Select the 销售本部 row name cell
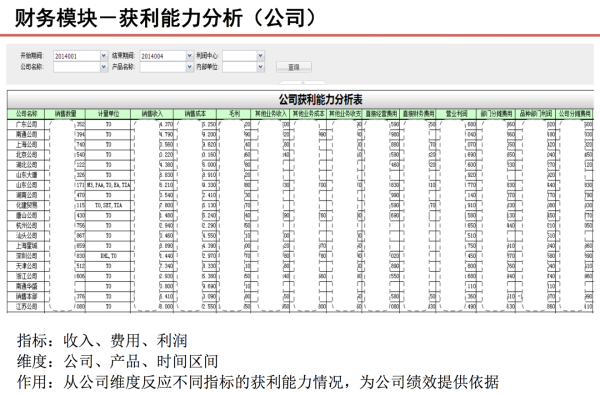 coord(26,297)
